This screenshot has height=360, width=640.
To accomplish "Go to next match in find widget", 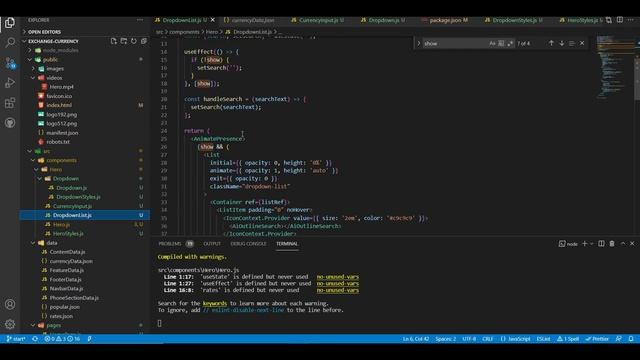I will pos(562,43).
